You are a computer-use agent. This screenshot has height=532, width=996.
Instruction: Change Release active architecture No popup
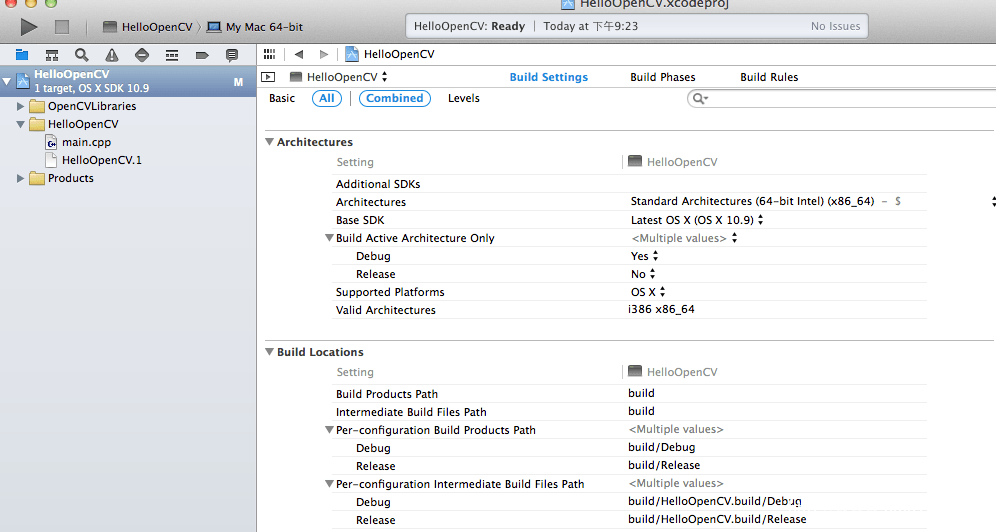[643, 274]
